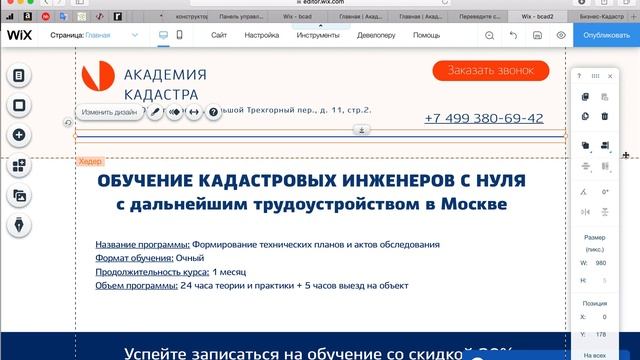Screen dimensions: 640x360
Task: Click the W size field showing 980
Action: [600, 263]
